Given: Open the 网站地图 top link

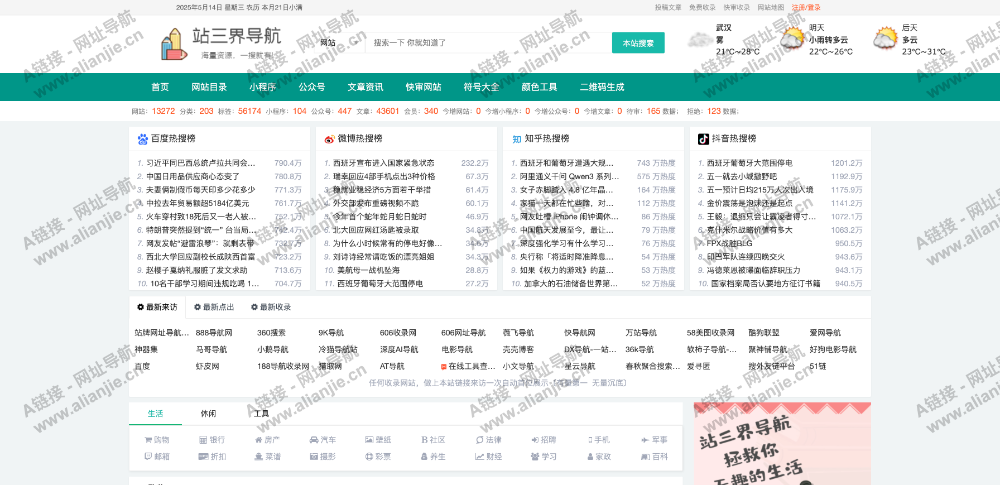Looking at the screenshot, I should (x=771, y=8).
